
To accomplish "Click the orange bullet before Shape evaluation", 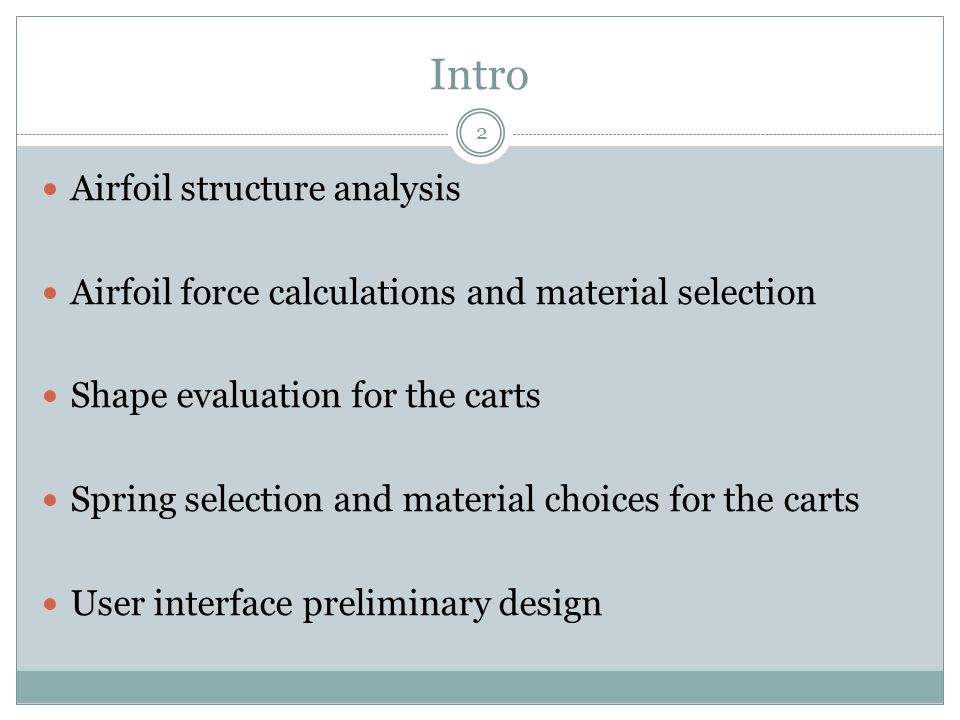I will click(x=50, y=397).
